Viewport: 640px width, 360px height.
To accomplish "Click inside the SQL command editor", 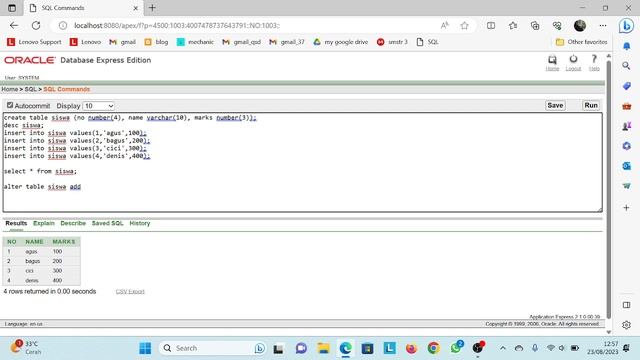I will 302,162.
